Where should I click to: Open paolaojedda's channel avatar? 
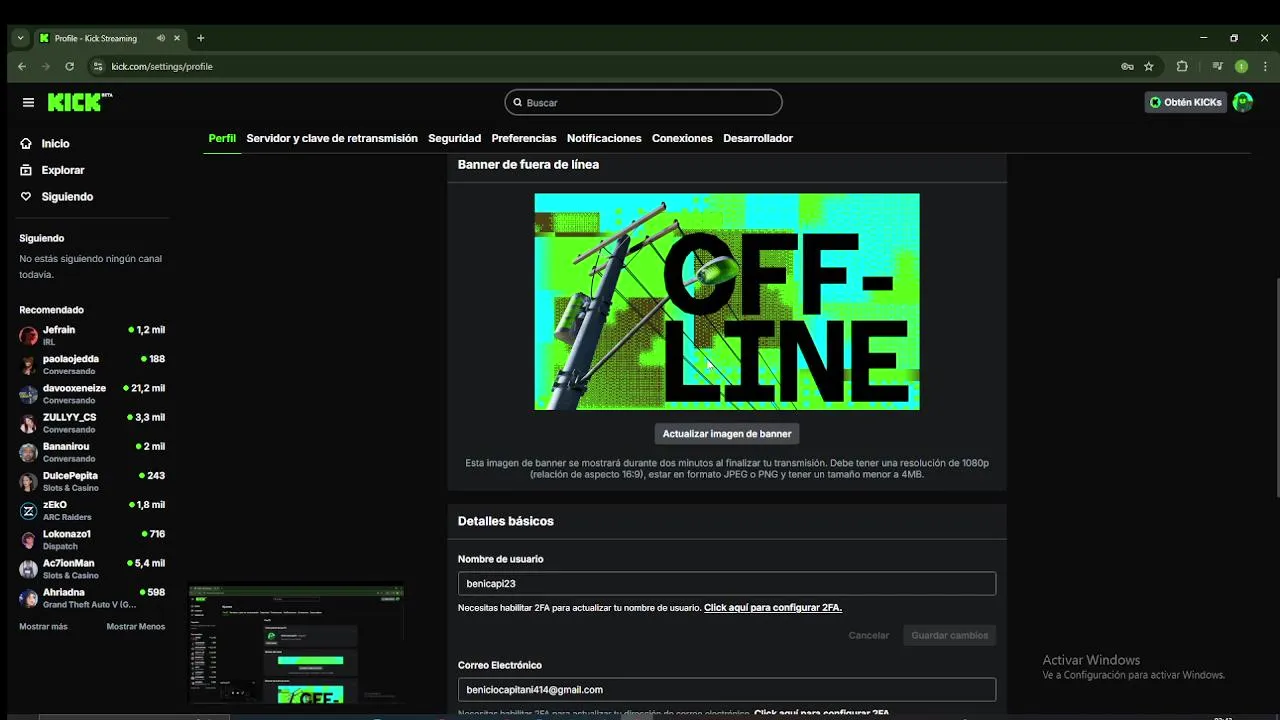[28, 365]
